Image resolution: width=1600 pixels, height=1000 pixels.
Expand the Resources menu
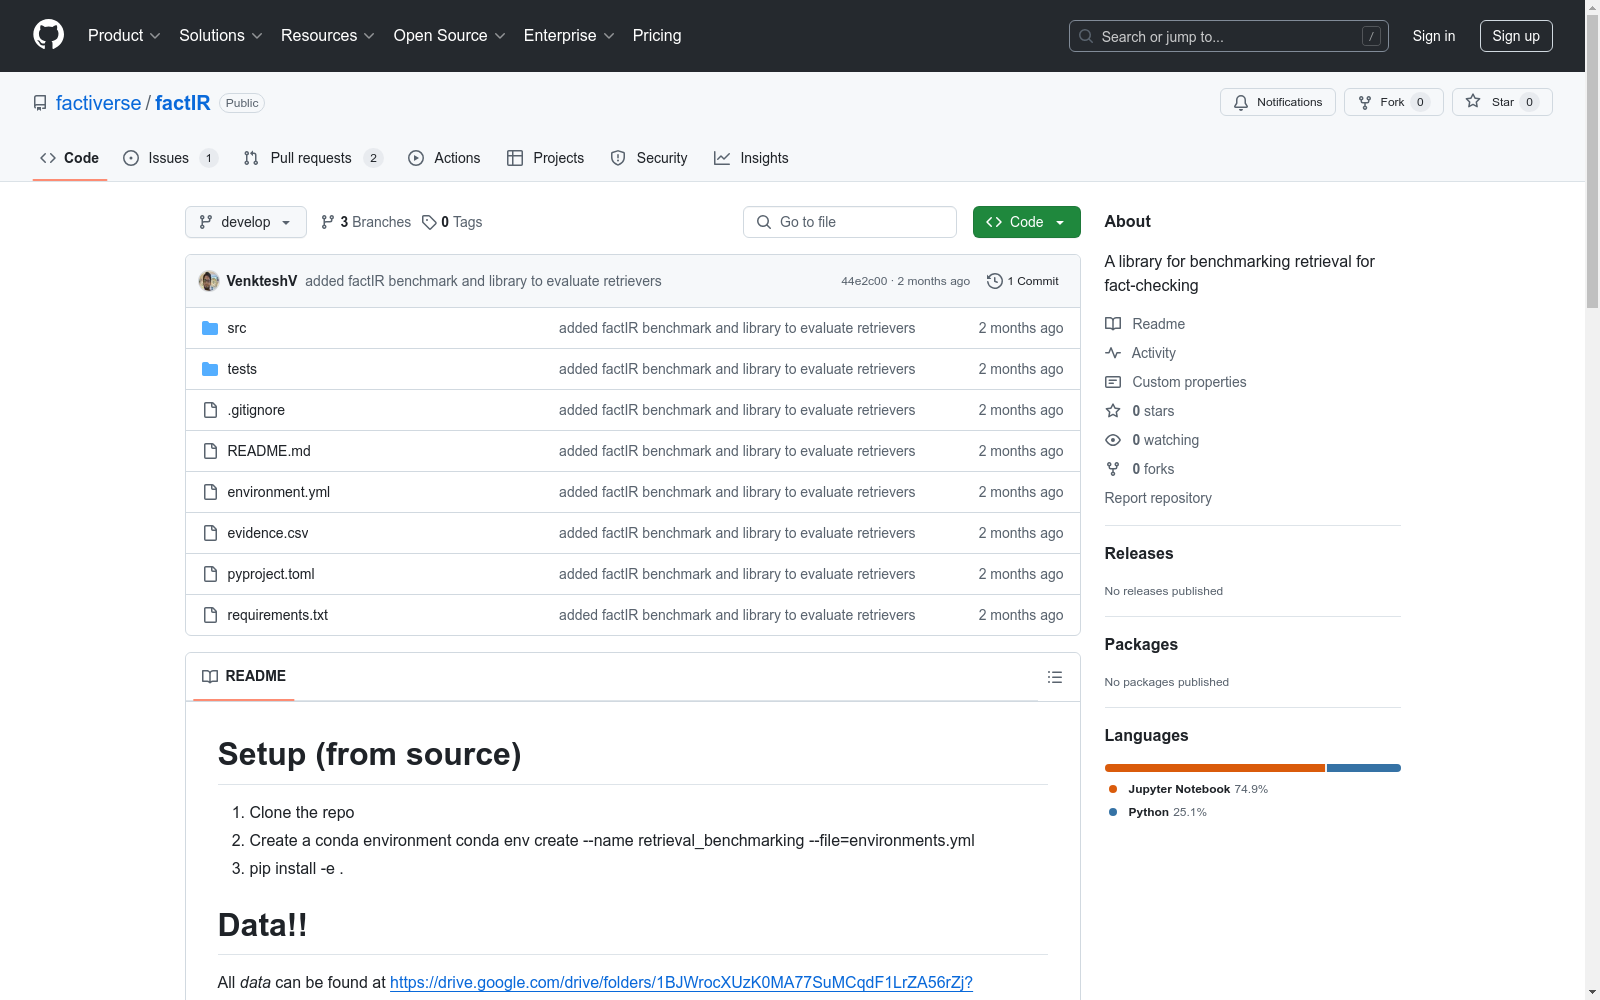[328, 36]
